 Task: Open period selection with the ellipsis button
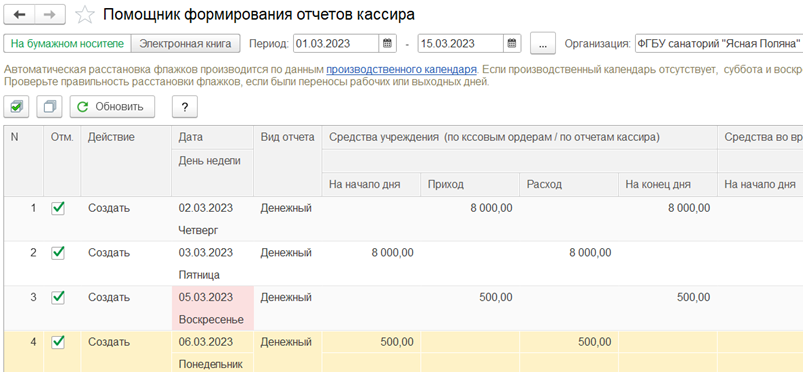tap(543, 44)
